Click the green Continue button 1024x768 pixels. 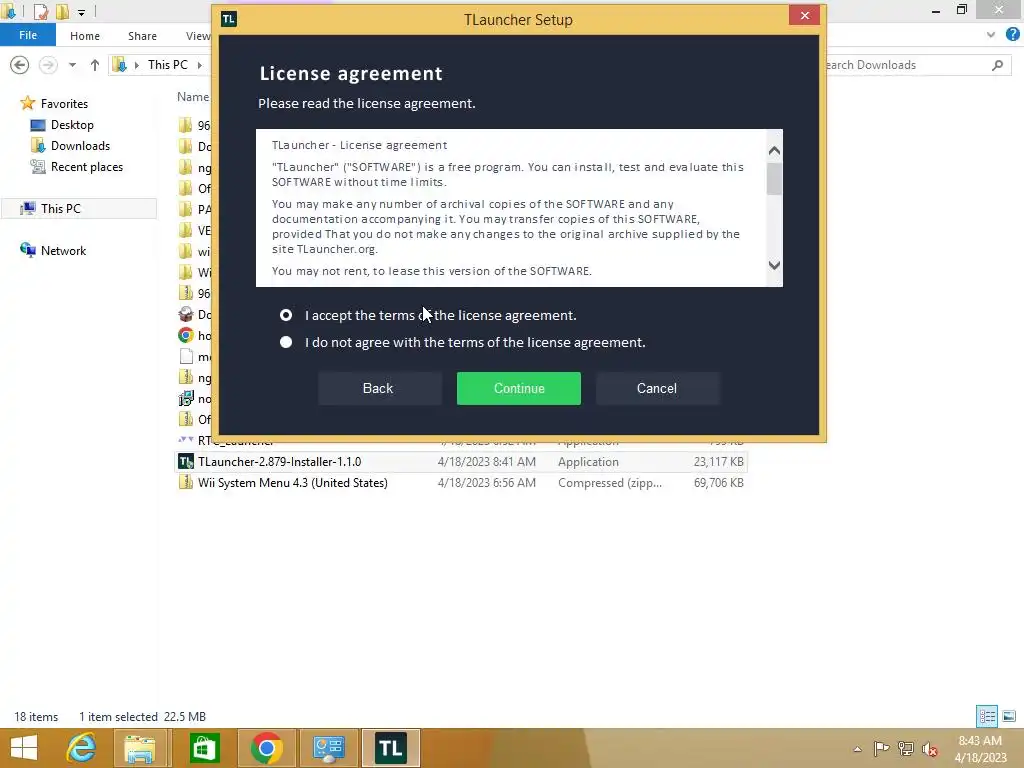tap(519, 389)
